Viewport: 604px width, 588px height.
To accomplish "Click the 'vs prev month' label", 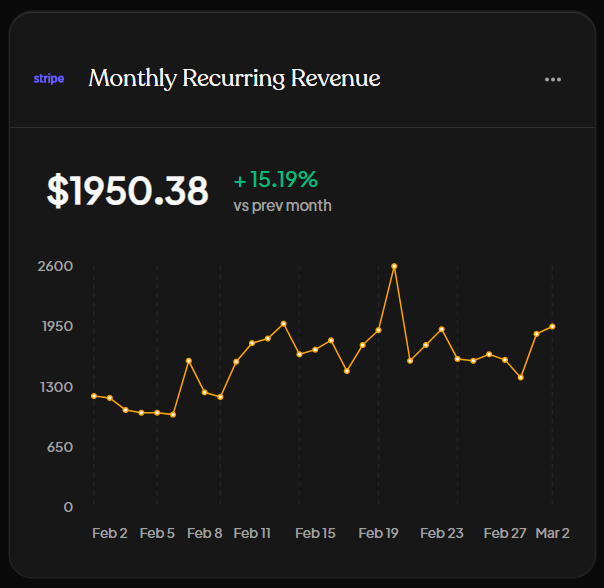I will click(282, 206).
